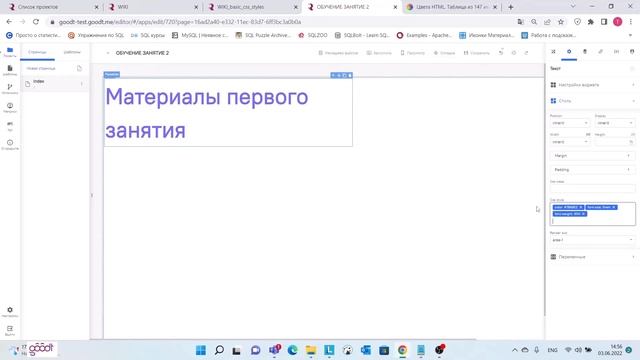This screenshot has height=360, width=640.
Task: Open a new browser tab with the plus button
Action: click(511, 7)
